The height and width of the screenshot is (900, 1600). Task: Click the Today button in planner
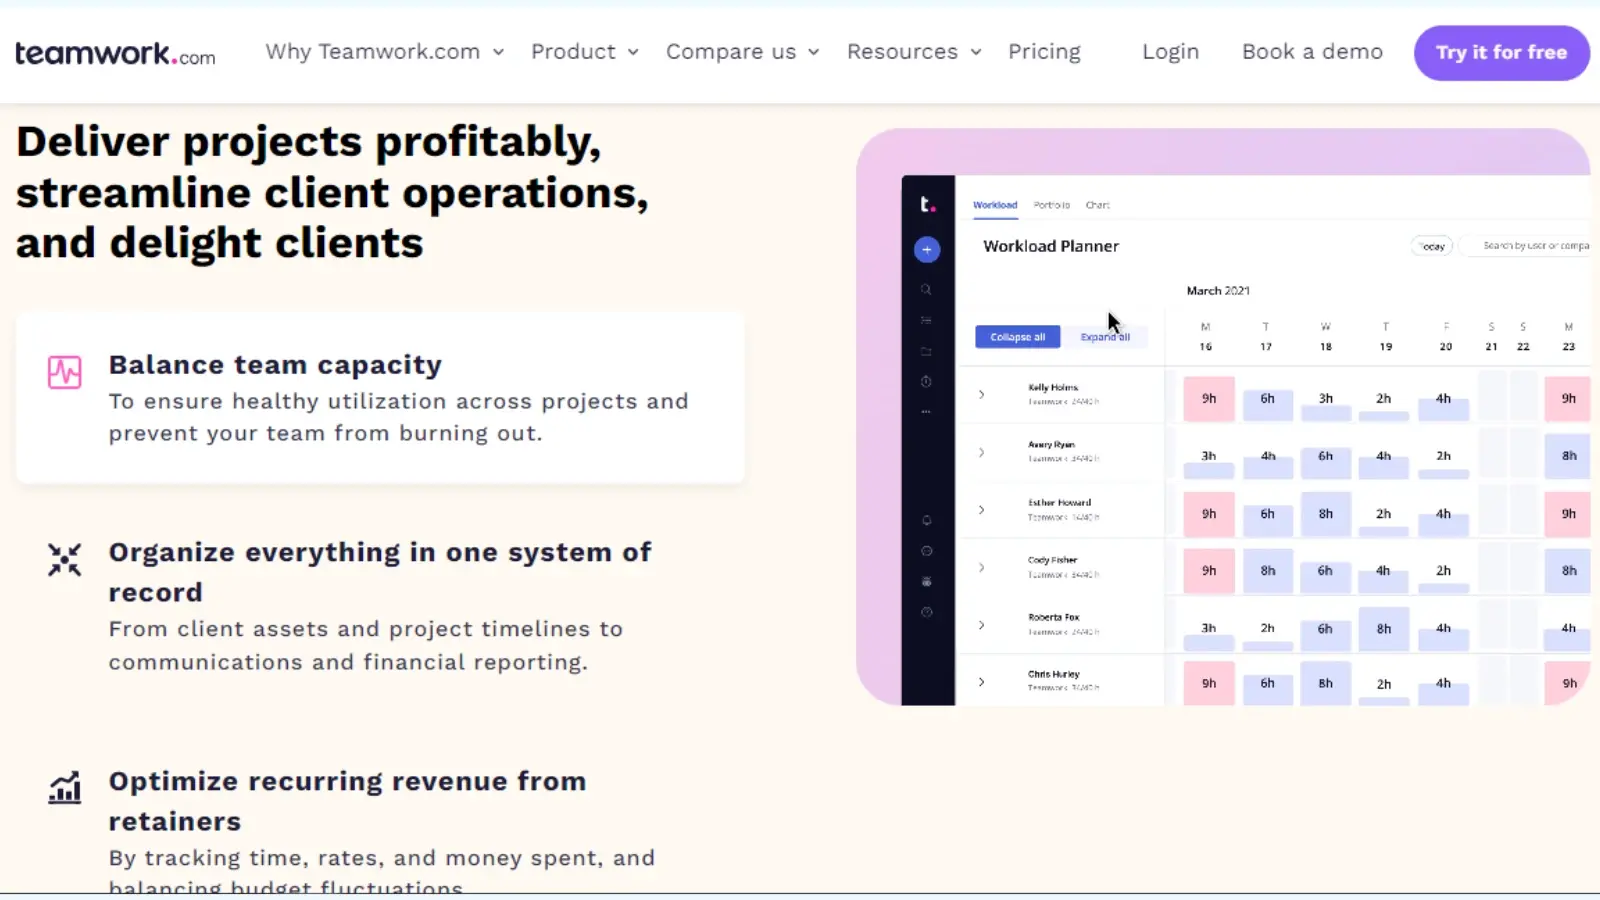point(1432,246)
